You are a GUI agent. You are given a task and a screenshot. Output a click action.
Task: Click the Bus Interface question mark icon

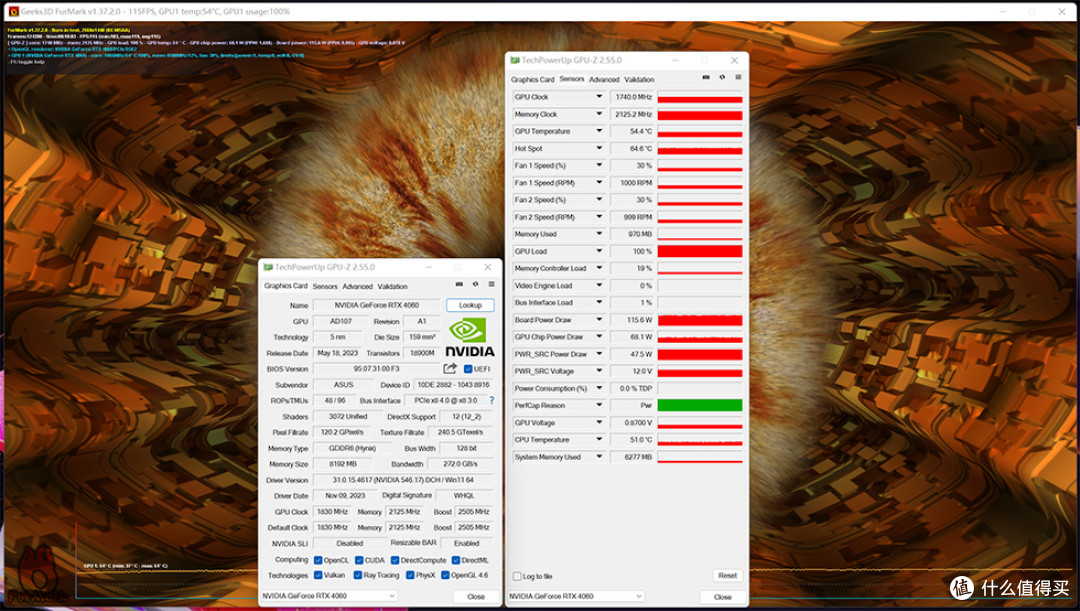tap(491, 400)
